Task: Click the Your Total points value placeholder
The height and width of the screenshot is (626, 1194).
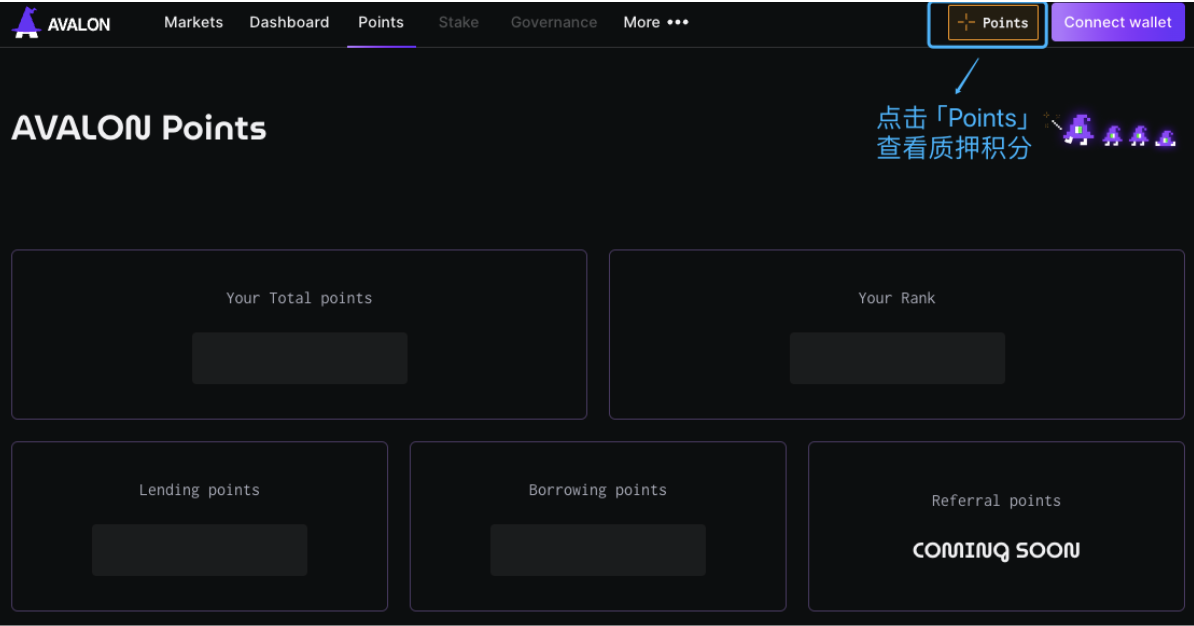Action: pyautogui.click(x=299, y=358)
